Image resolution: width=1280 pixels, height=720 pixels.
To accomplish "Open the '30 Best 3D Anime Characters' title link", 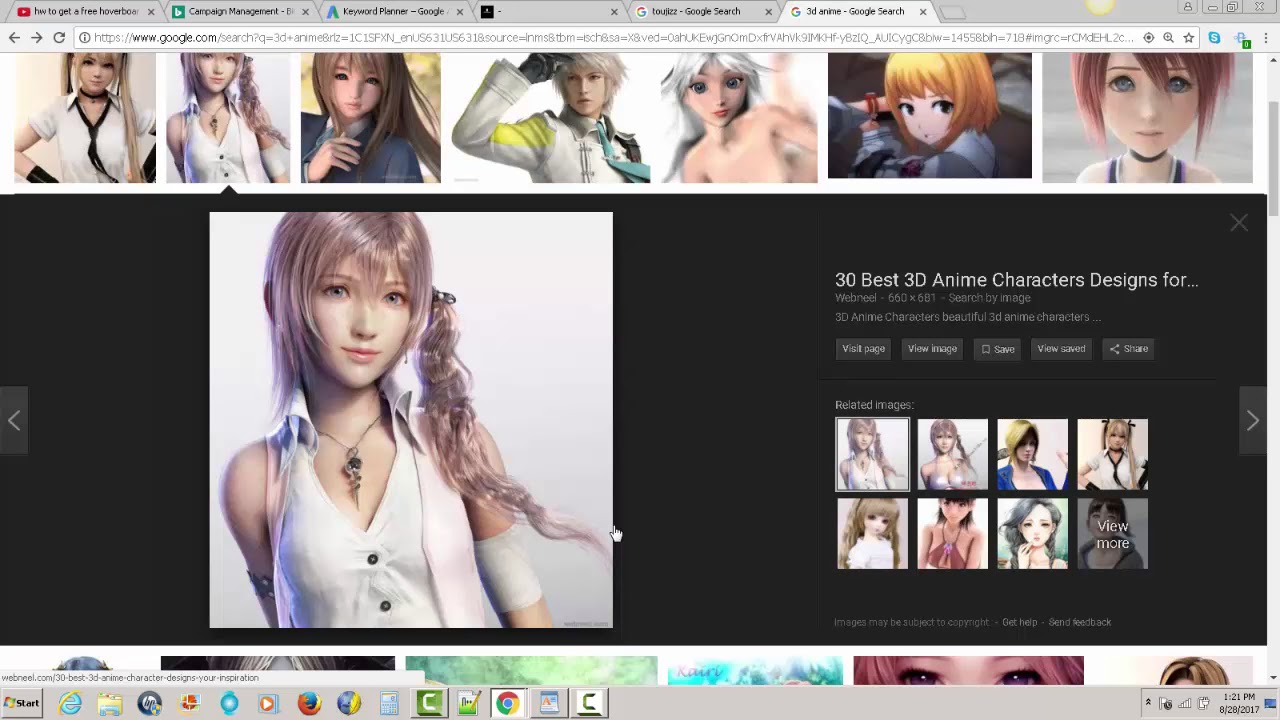I will (x=1016, y=280).
